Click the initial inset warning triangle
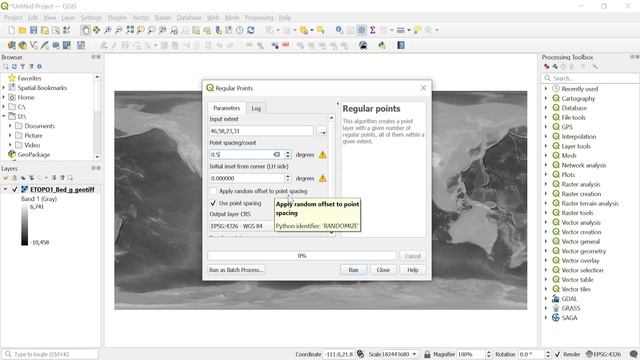This screenshot has width=640, height=360. [x=323, y=178]
